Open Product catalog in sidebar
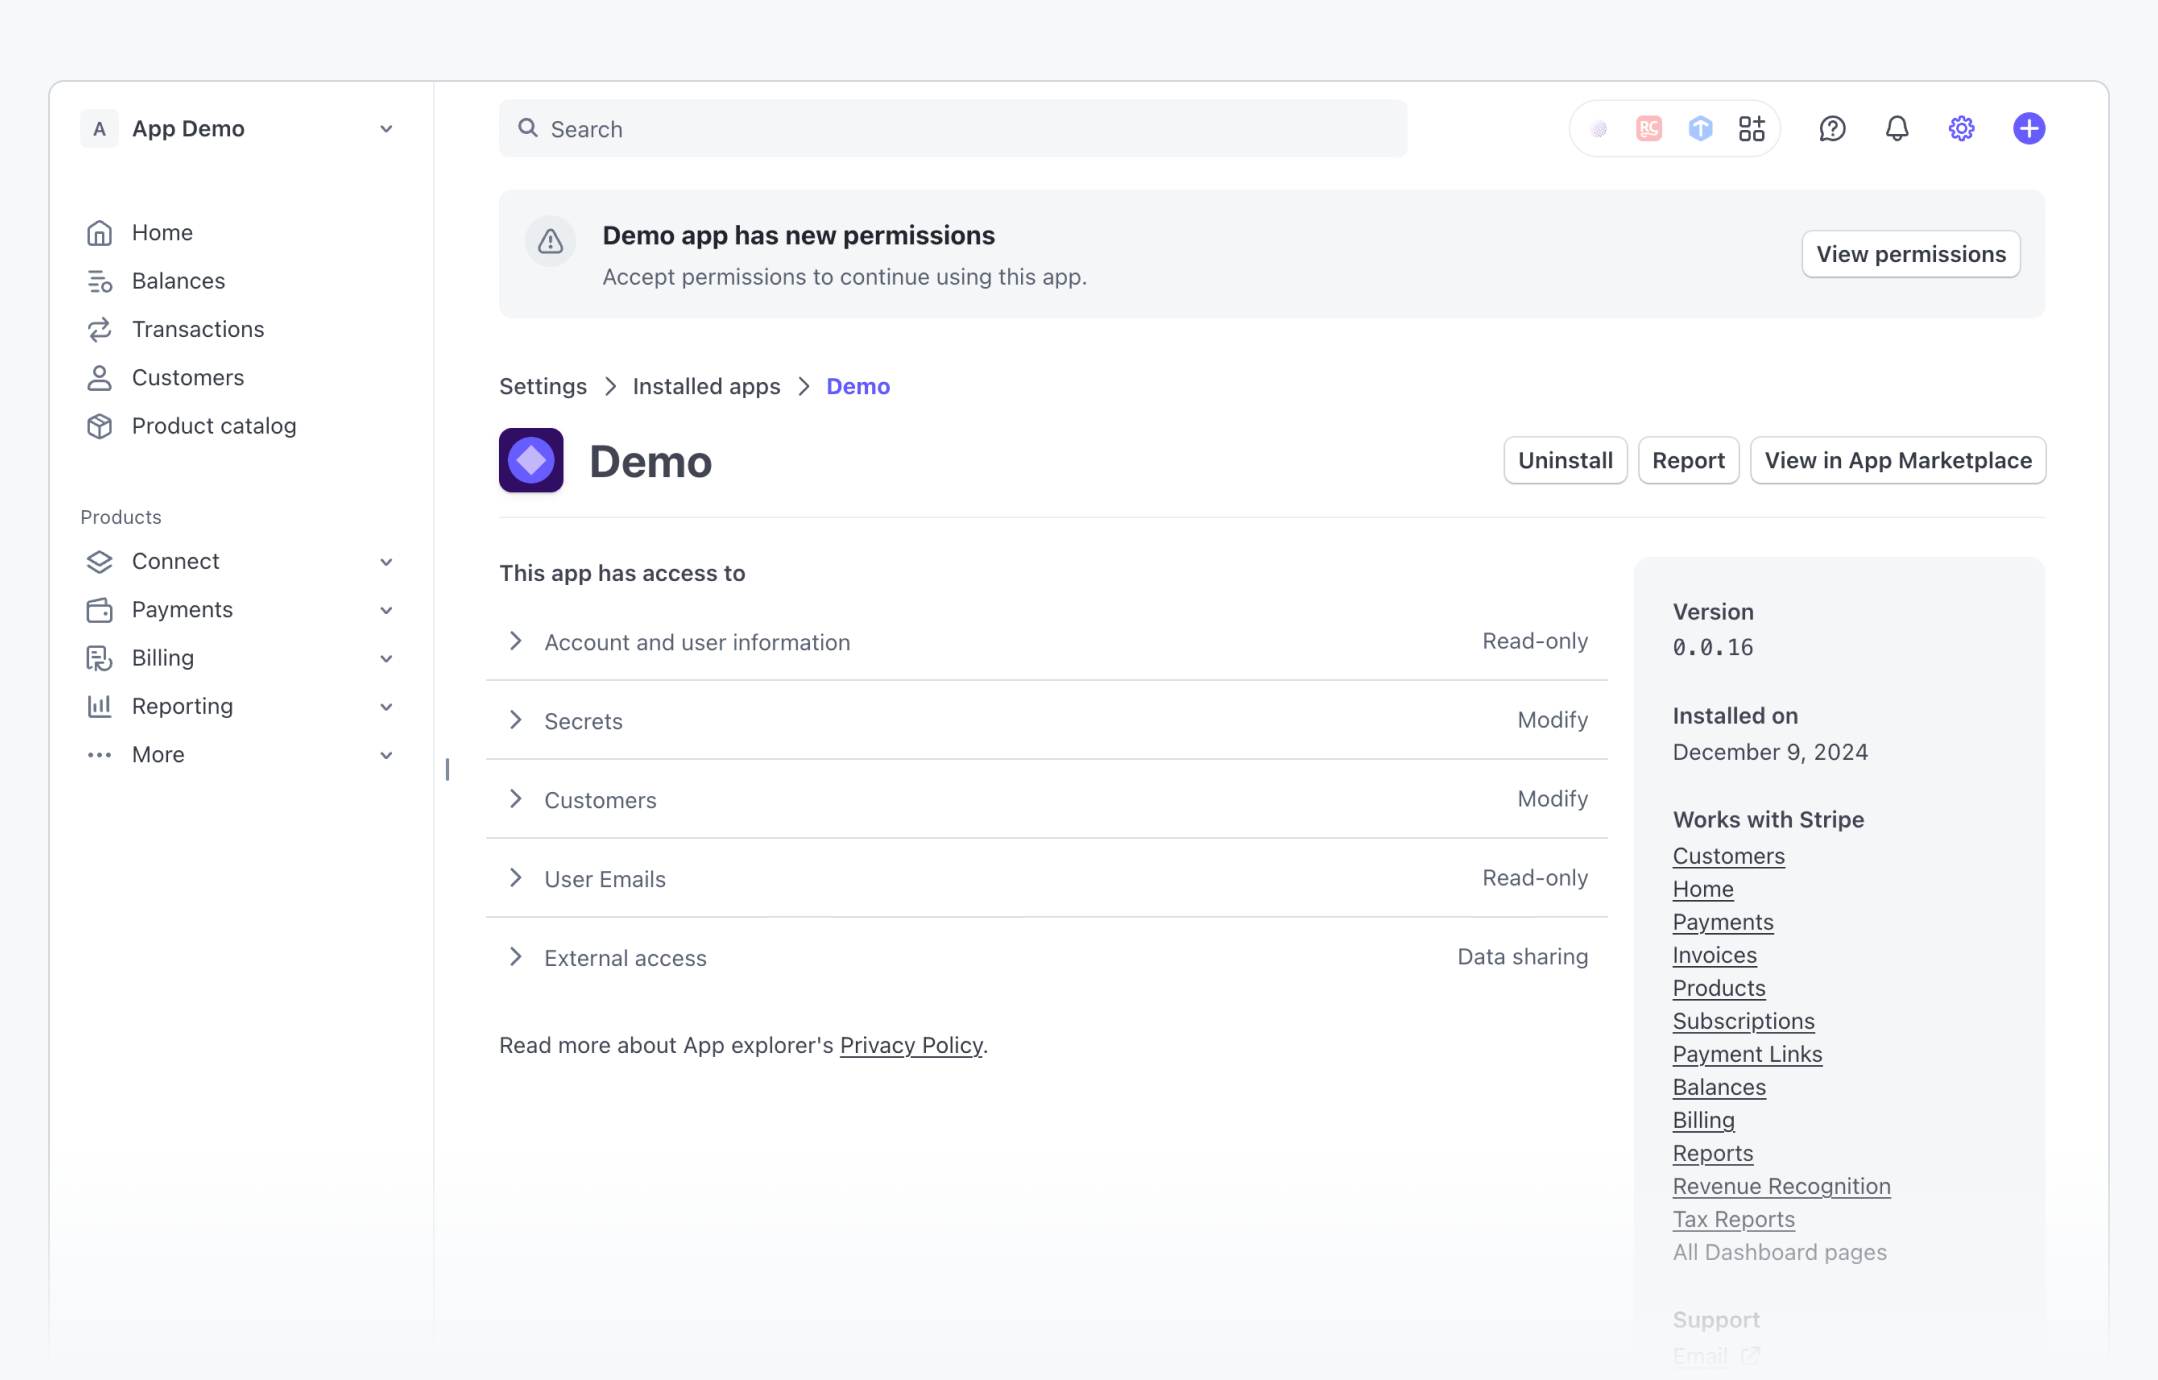 pos(213,426)
